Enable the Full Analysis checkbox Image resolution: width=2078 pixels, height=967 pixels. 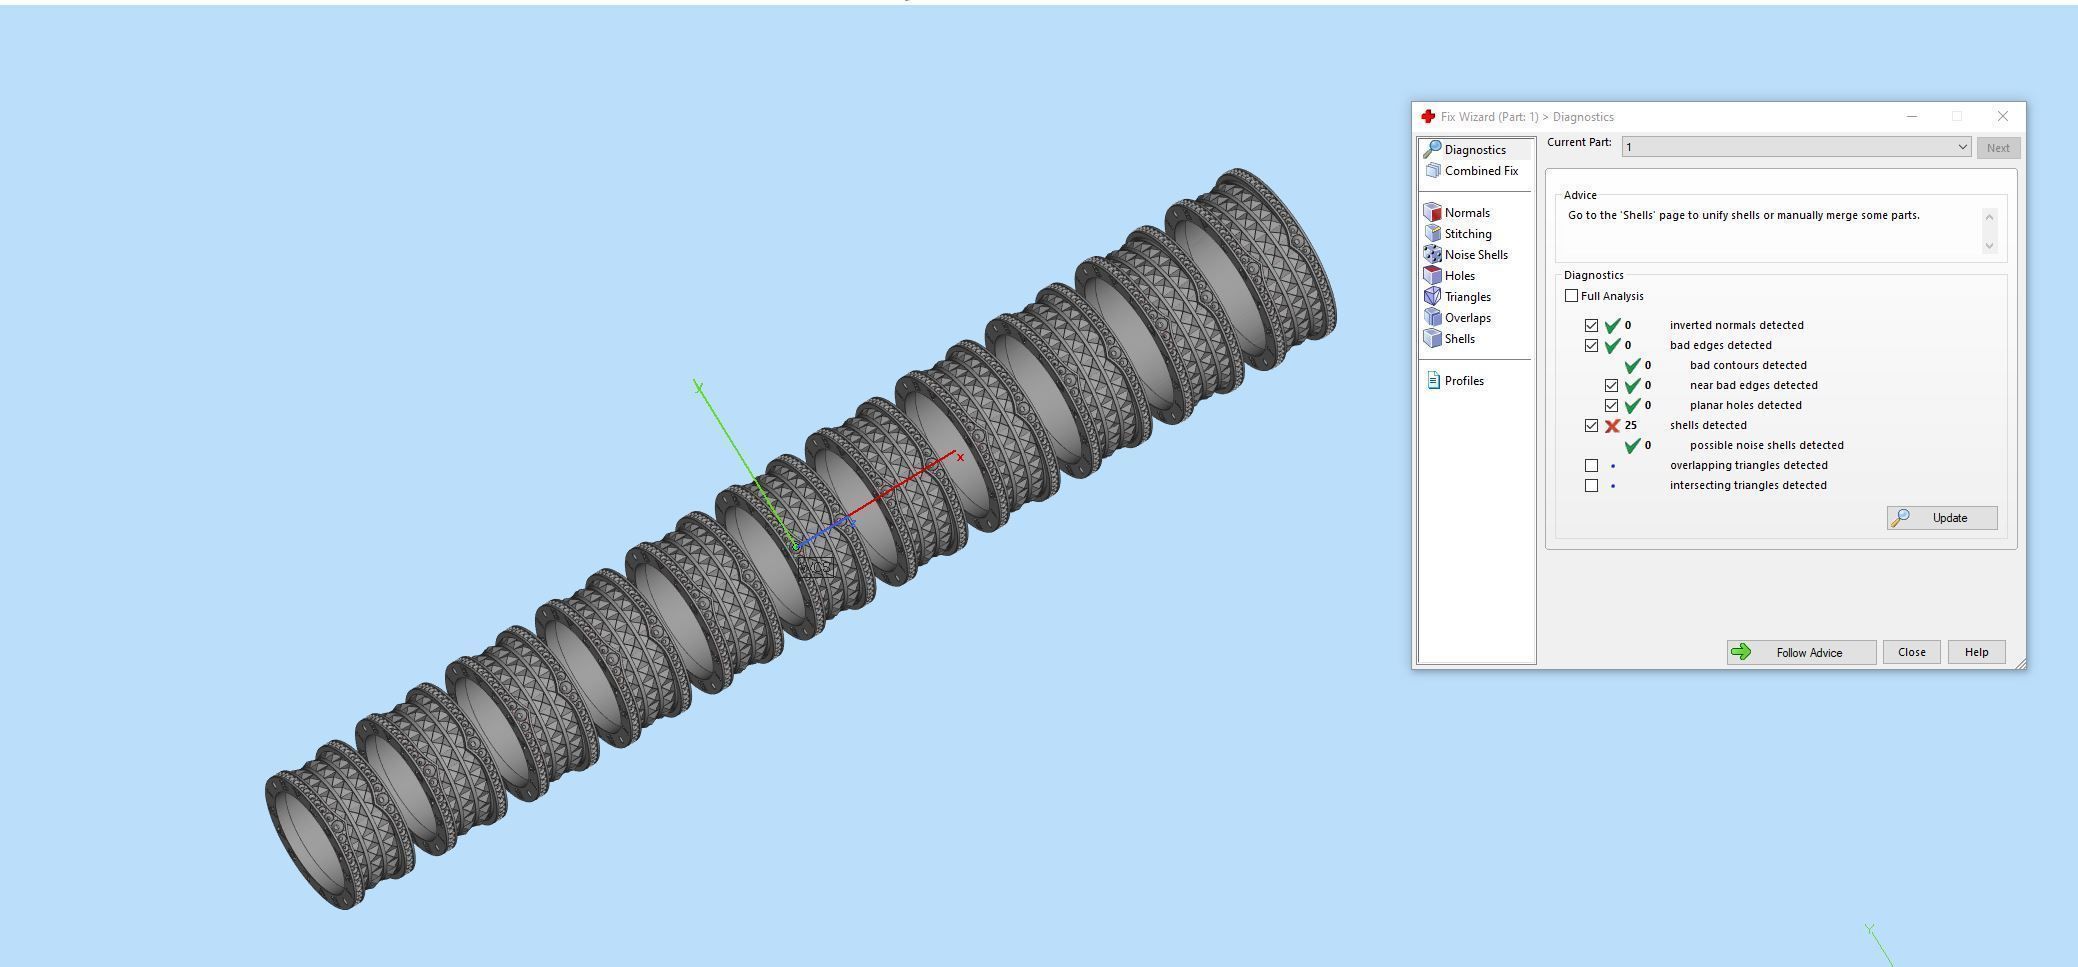(1571, 296)
